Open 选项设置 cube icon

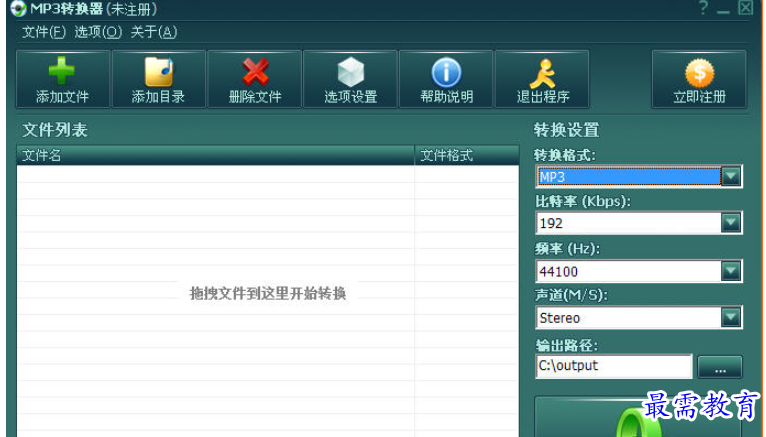[x=351, y=72]
